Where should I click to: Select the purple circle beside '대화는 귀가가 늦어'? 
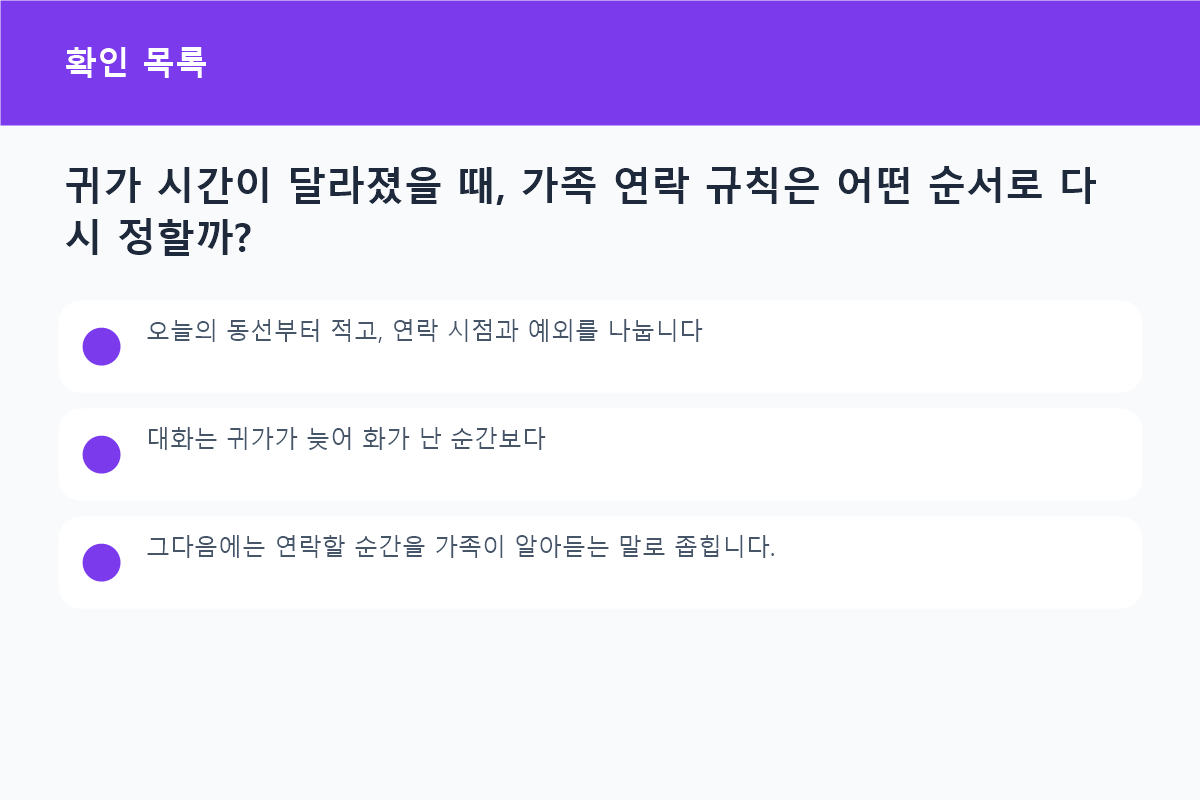click(x=101, y=455)
